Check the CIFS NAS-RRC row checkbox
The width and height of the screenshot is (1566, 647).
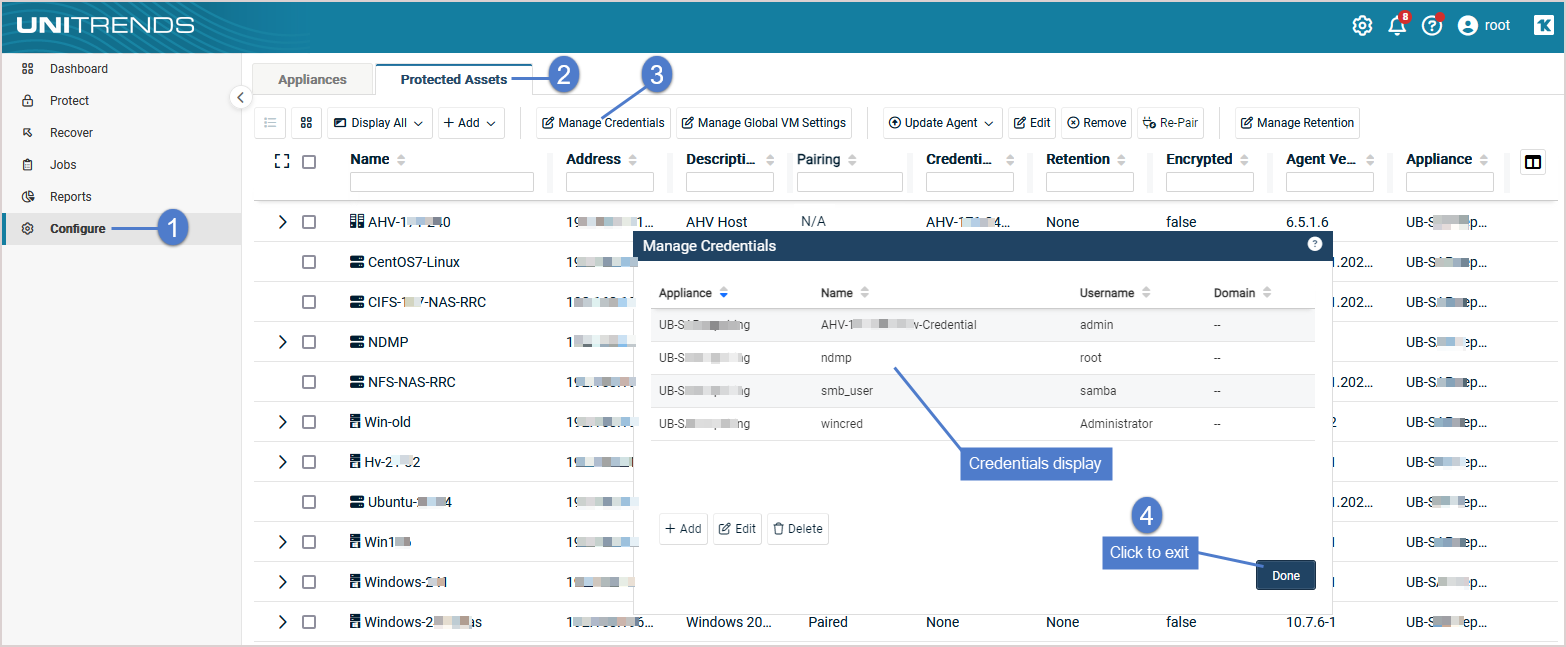[309, 302]
